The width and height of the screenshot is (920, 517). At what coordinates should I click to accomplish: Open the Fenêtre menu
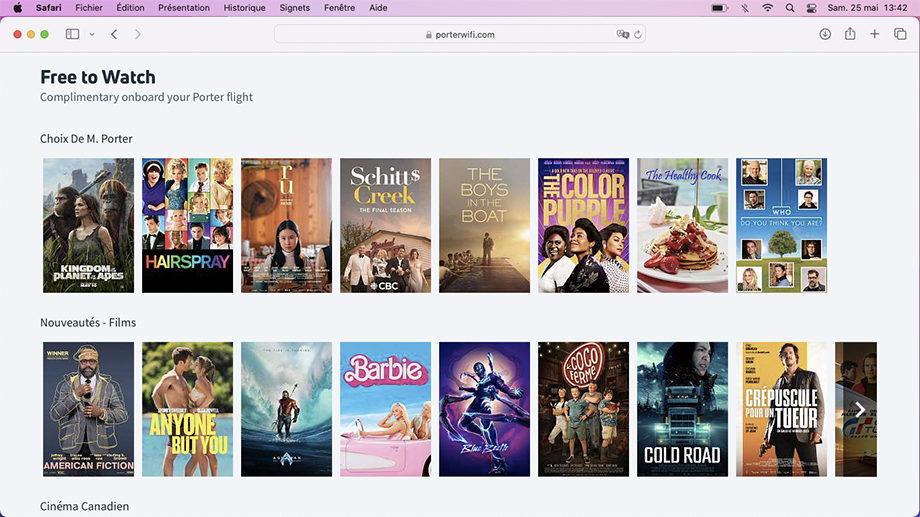coord(339,8)
